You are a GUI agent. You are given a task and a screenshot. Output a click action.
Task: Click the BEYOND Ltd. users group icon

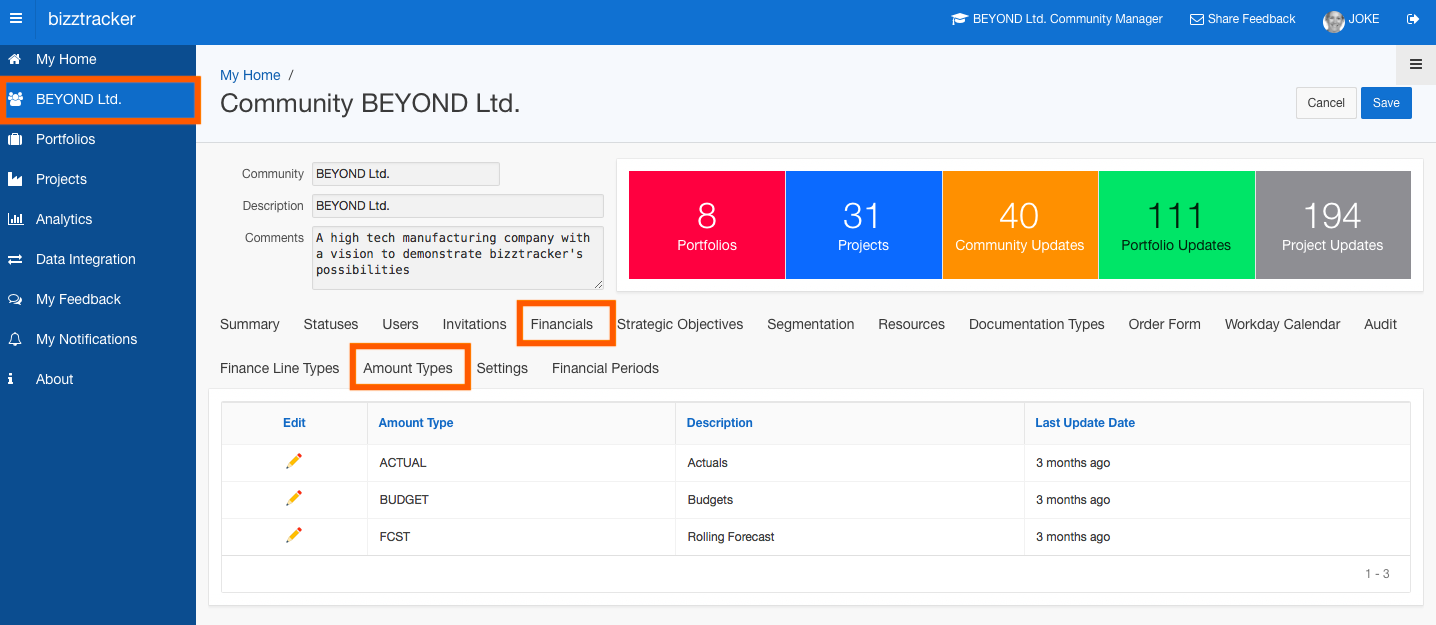[15, 99]
